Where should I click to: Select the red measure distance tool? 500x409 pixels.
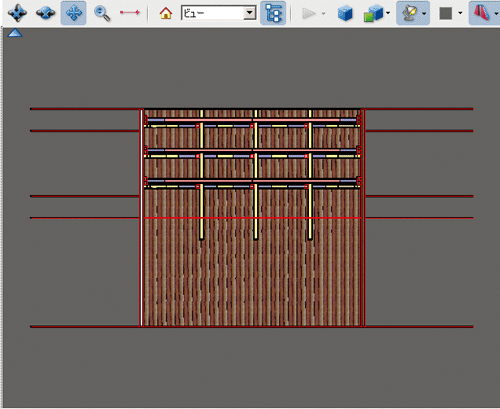pyautogui.click(x=130, y=13)
